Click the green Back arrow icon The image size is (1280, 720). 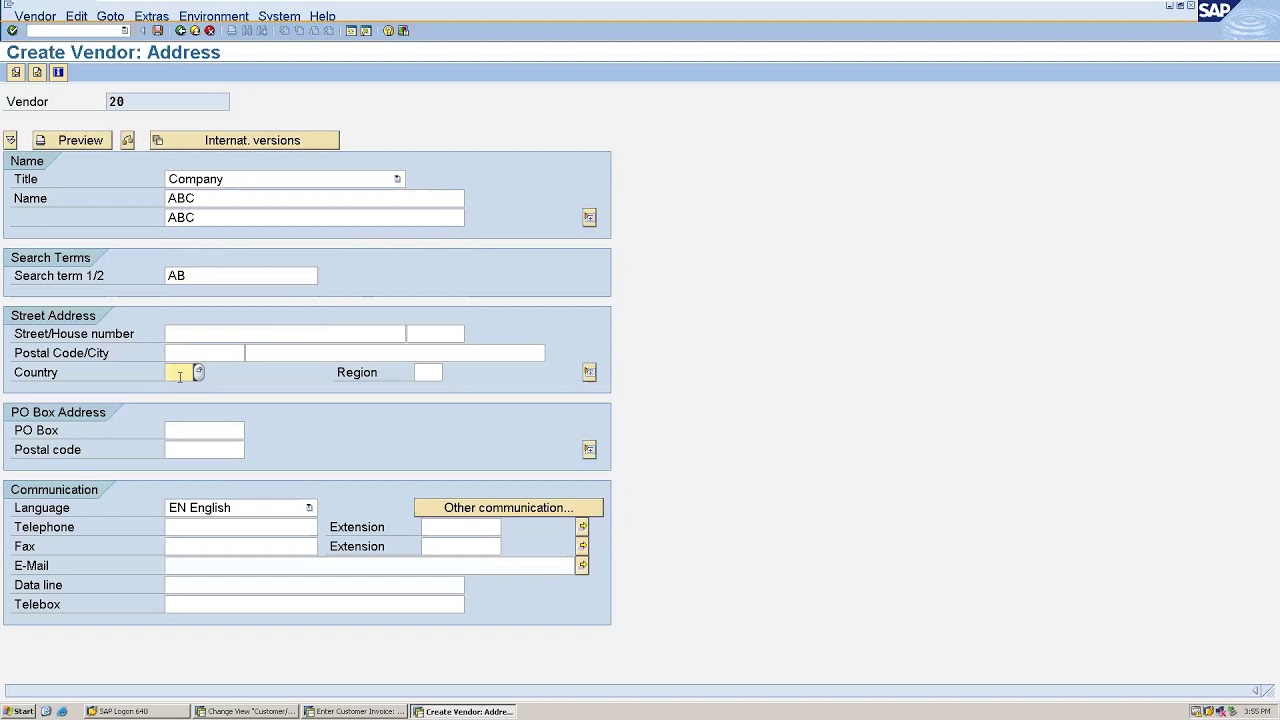180,31
